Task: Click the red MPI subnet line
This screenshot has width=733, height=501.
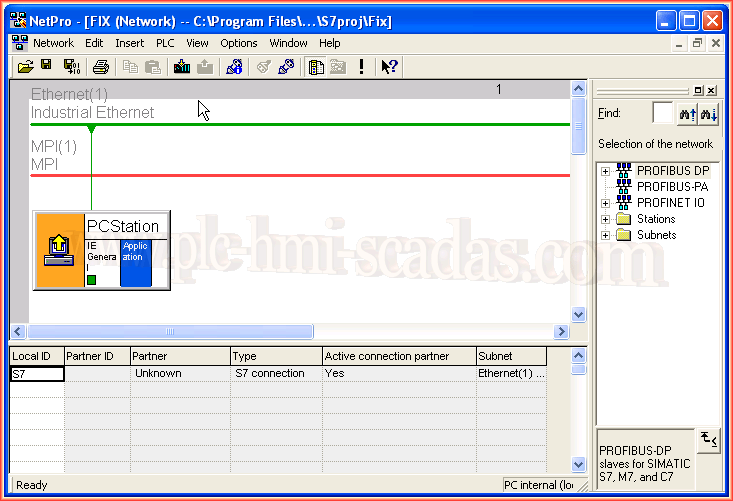Action: click(300, 175)
